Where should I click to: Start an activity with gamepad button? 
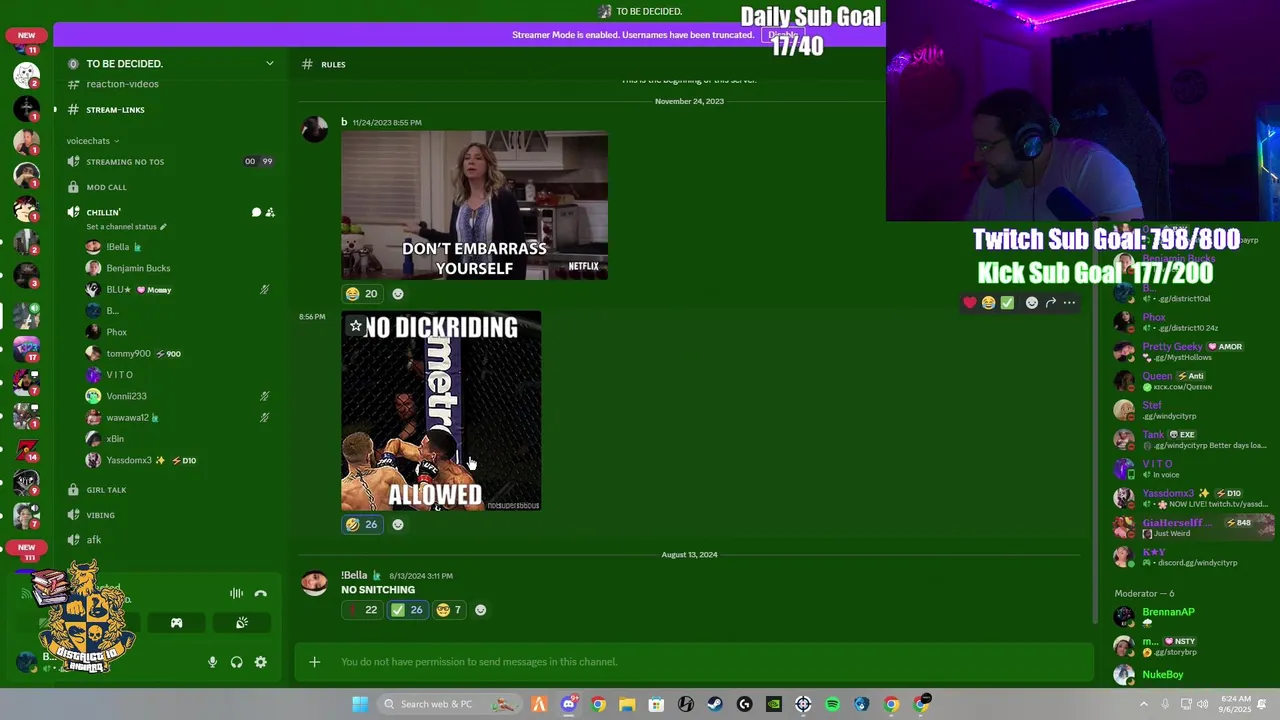176,623
